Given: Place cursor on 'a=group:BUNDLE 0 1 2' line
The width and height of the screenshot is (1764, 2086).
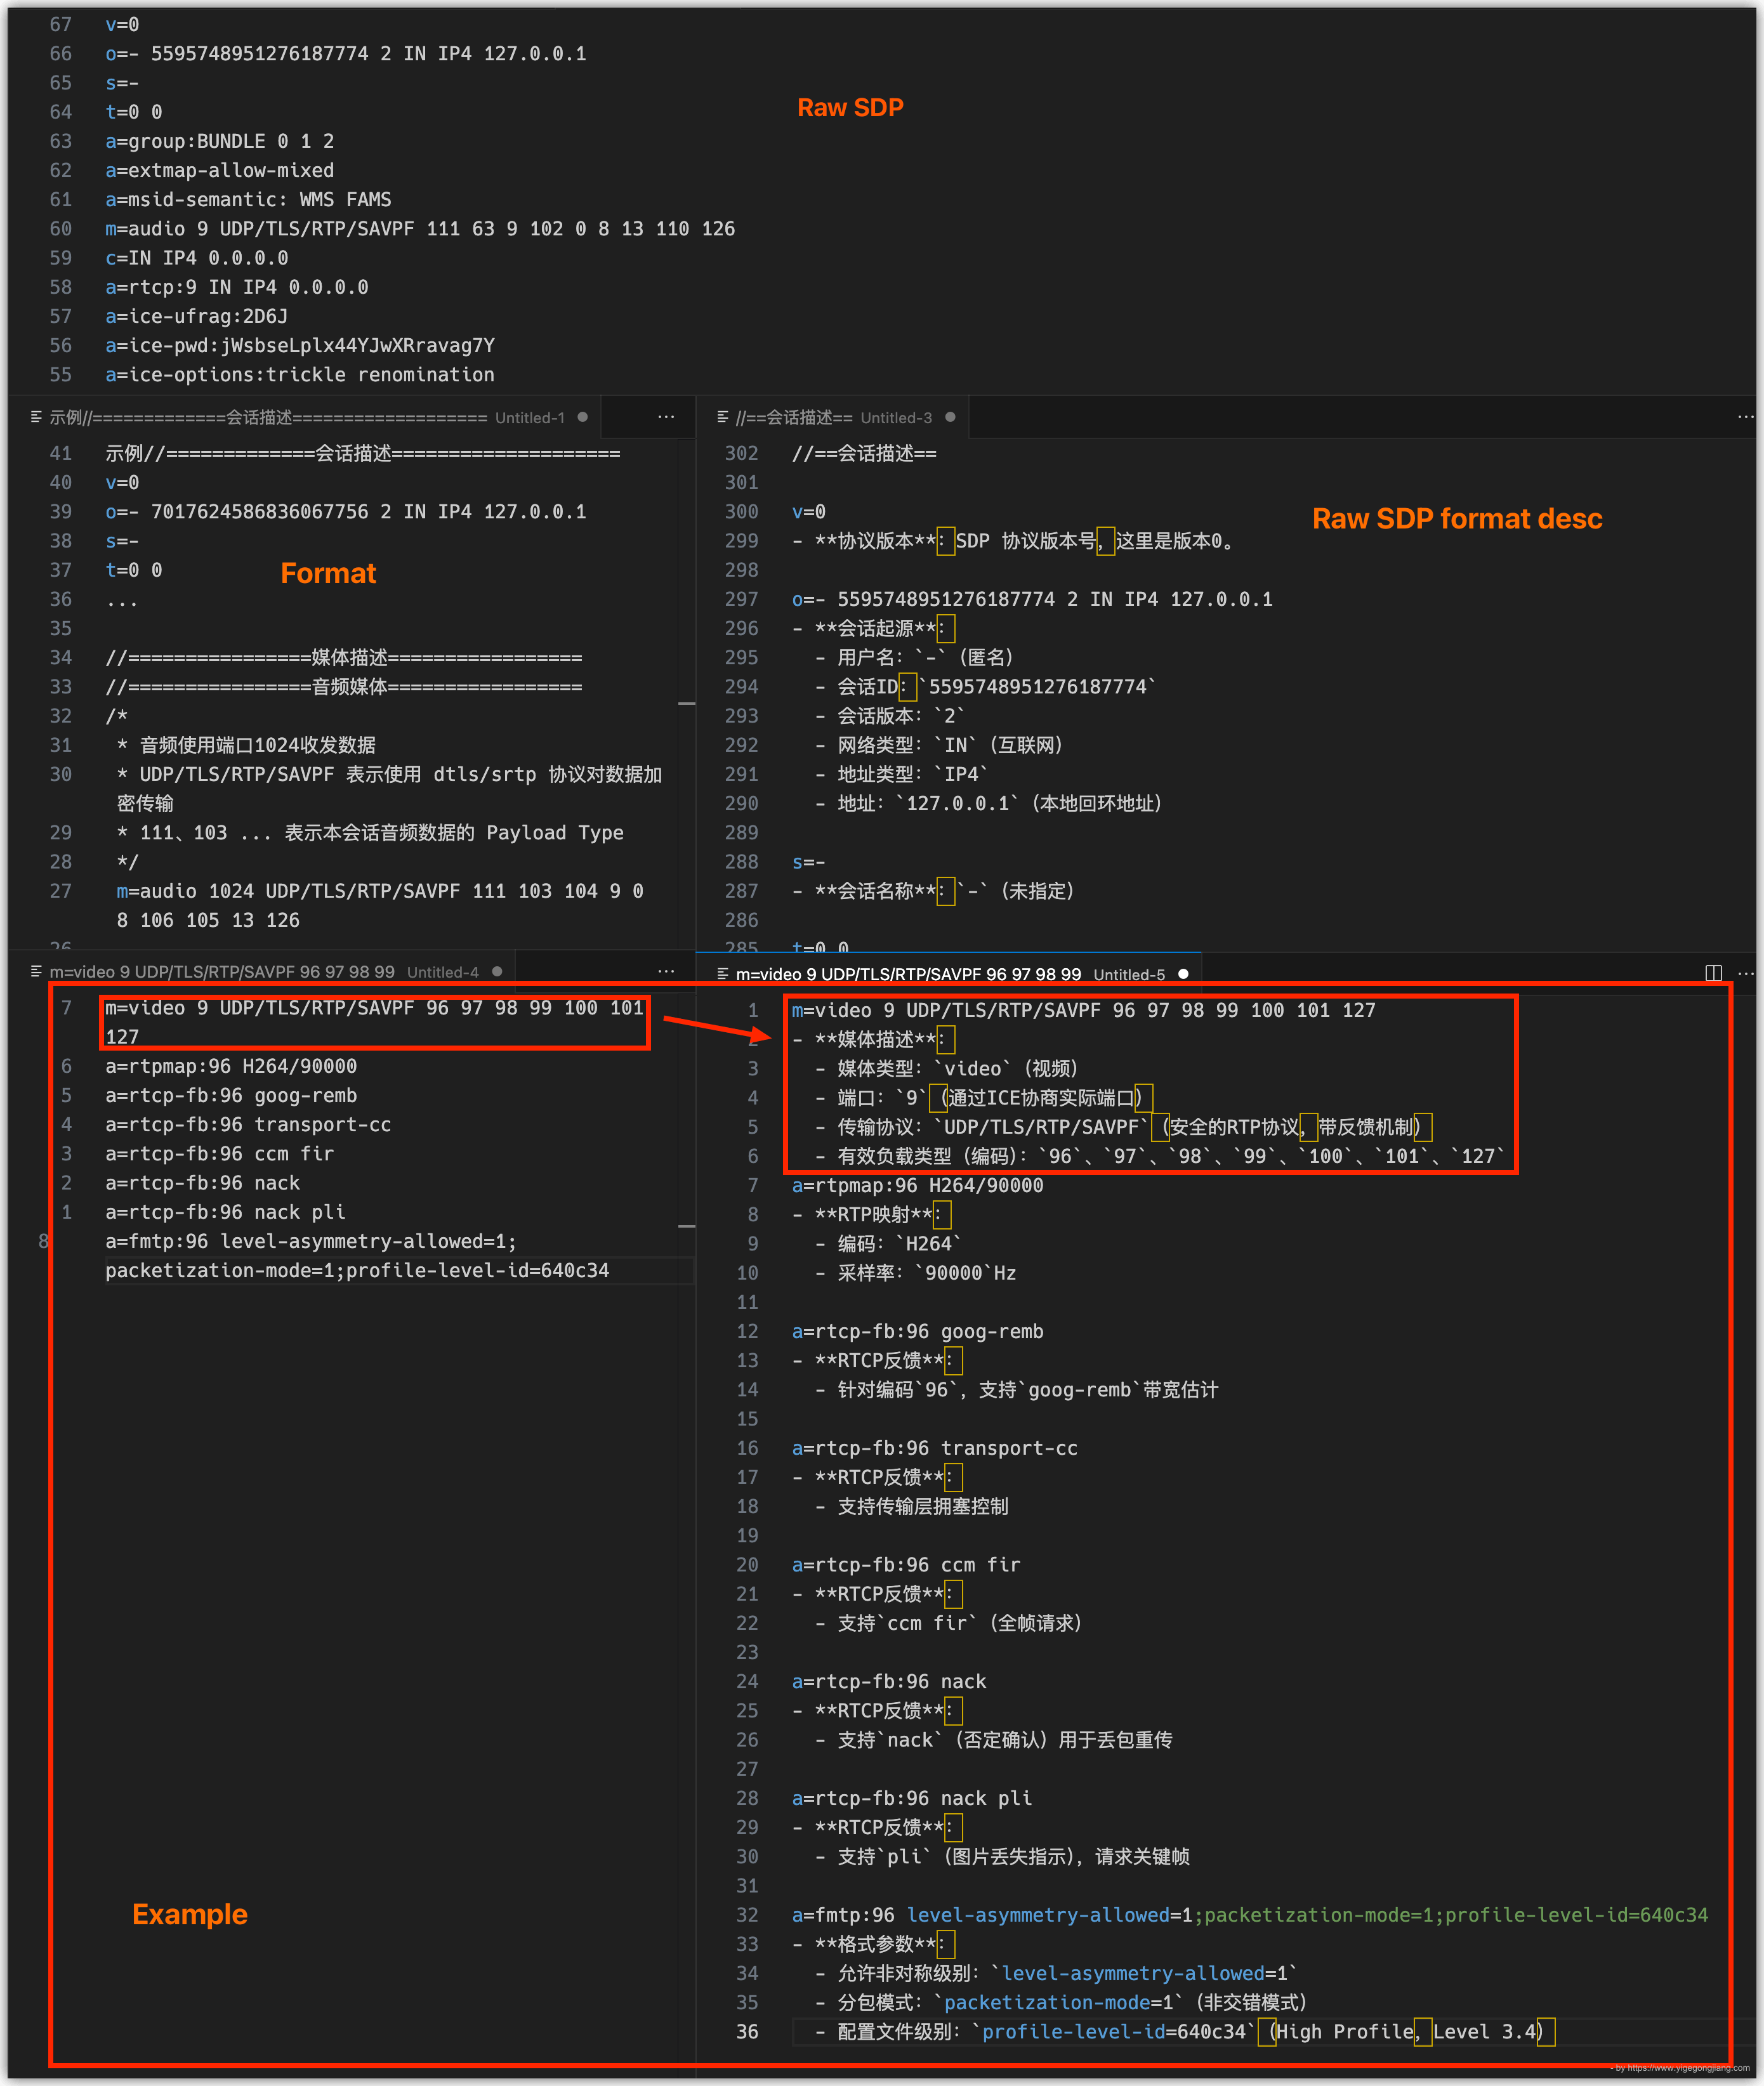Looking at the screenshot, I should click(x=220, y=141).
